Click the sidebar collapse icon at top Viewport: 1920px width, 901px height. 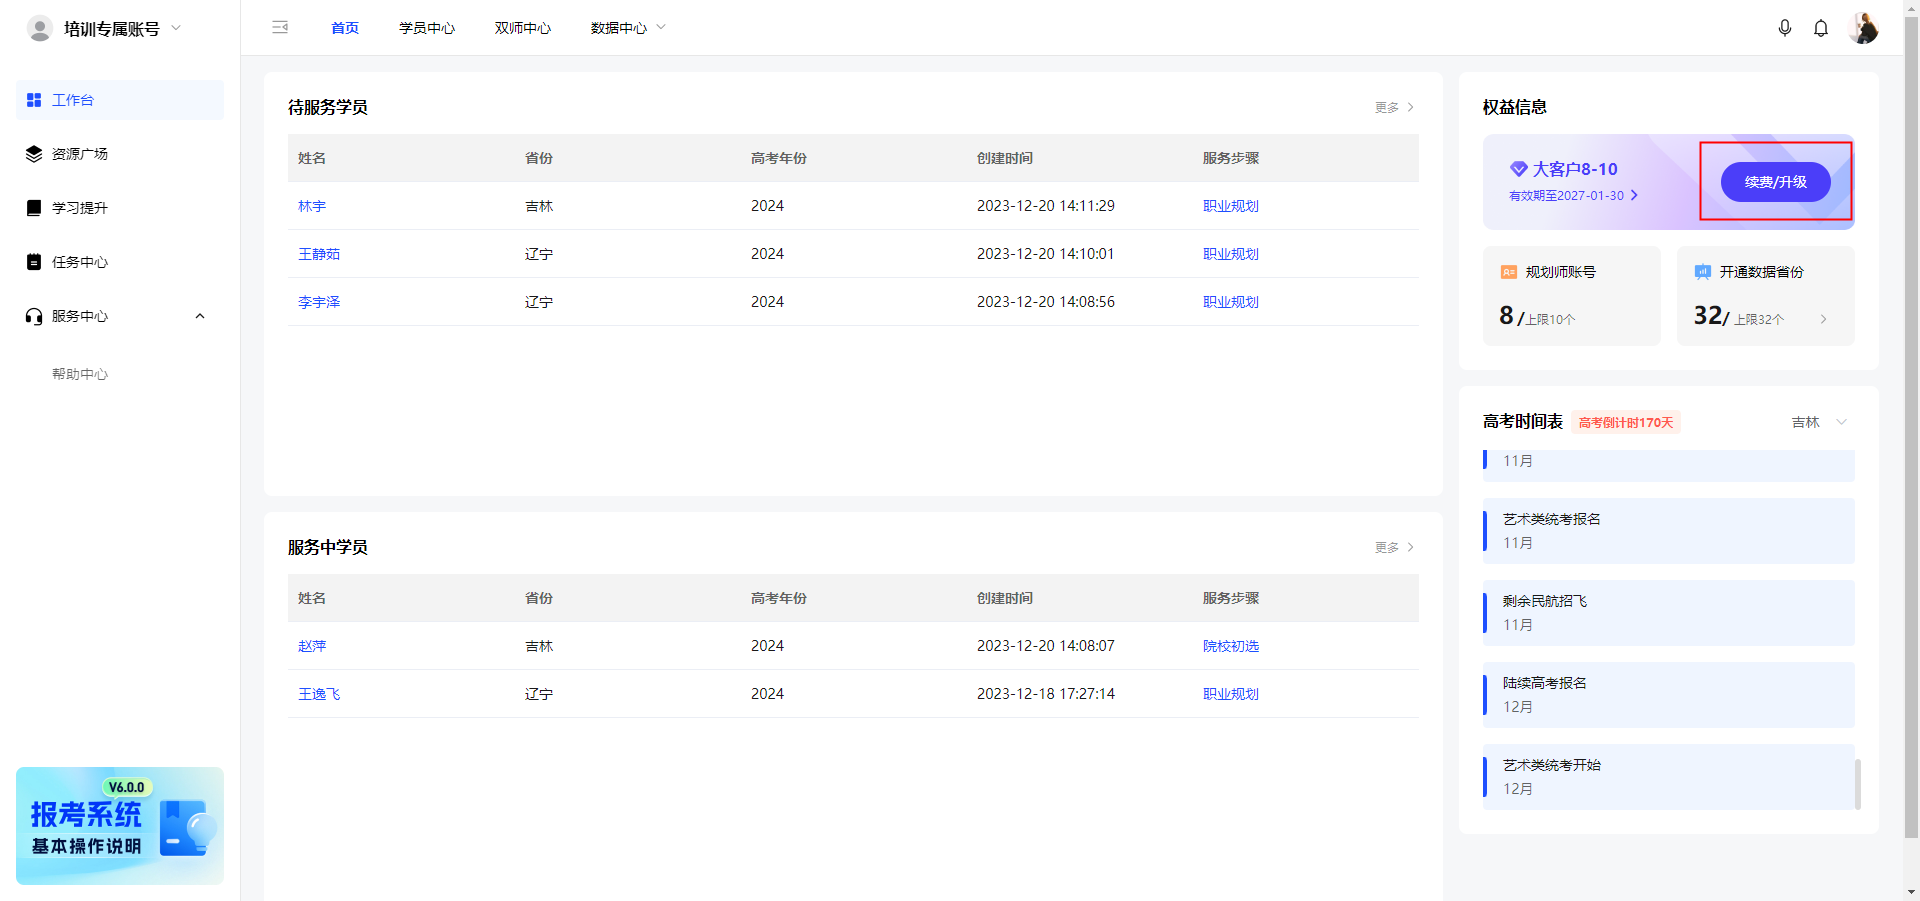[x=280, y=27]
